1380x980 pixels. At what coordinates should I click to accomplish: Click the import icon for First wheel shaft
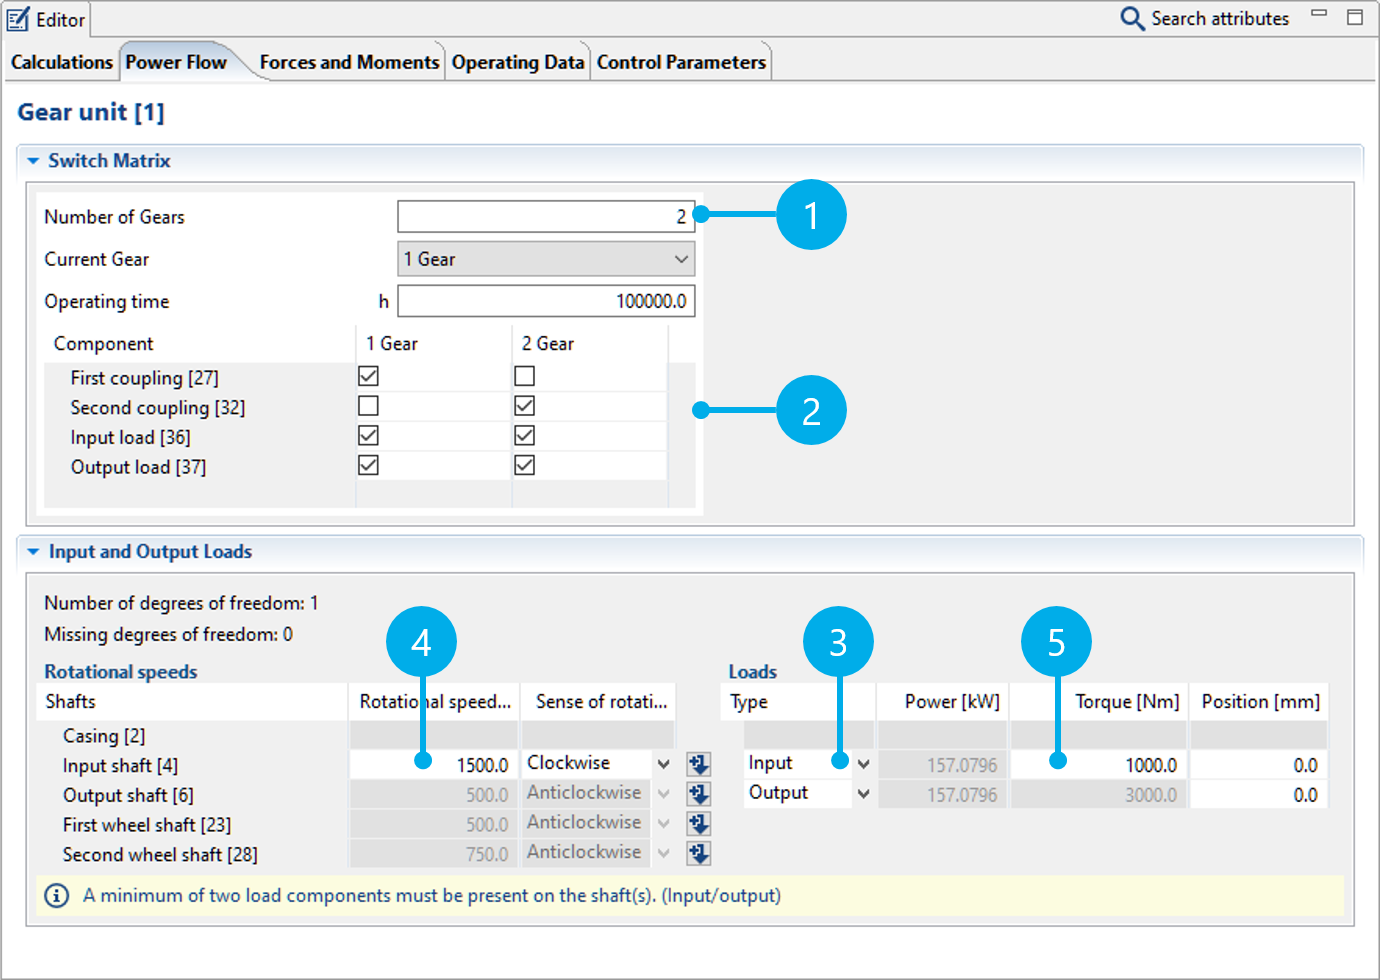pyautogui.click(x=699, y=824)
